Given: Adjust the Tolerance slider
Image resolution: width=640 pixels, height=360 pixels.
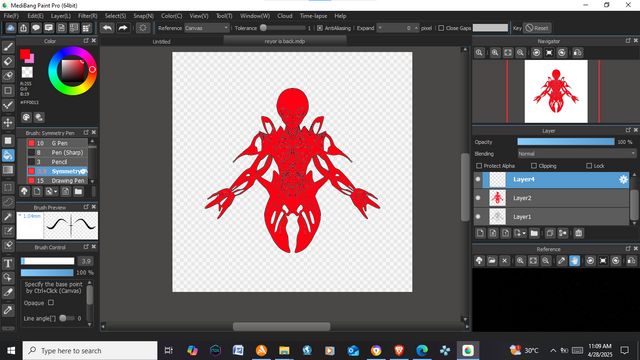Looking at the screenshot, I should pos(284,28).
